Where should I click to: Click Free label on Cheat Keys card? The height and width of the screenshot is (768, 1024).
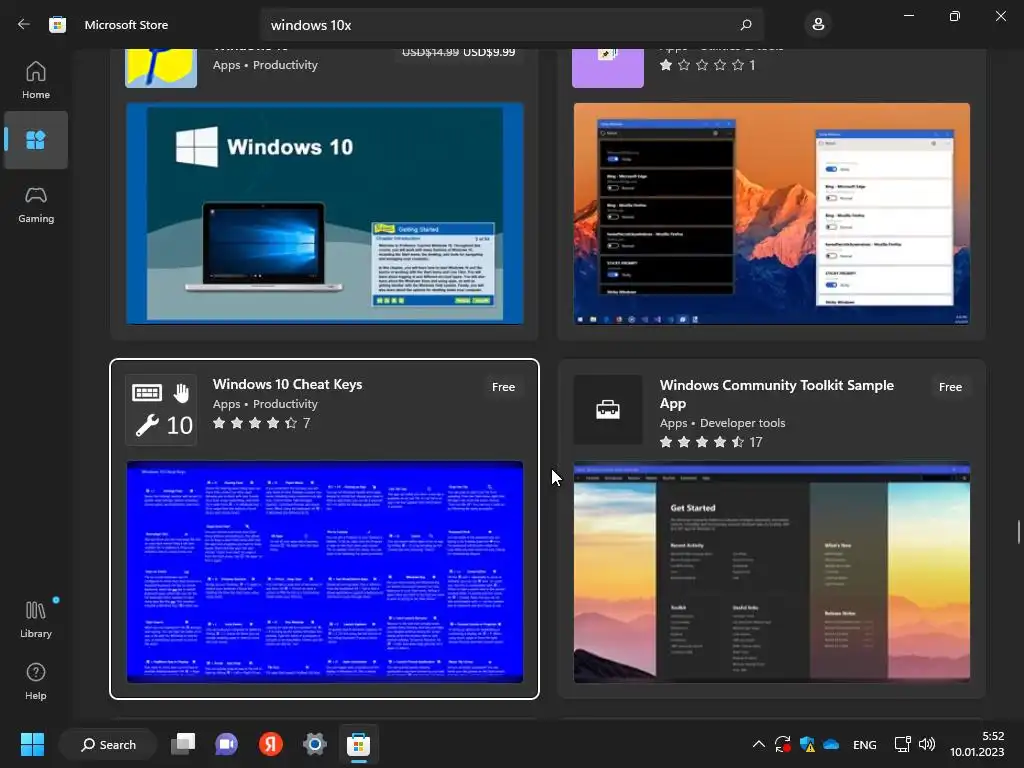504,387
